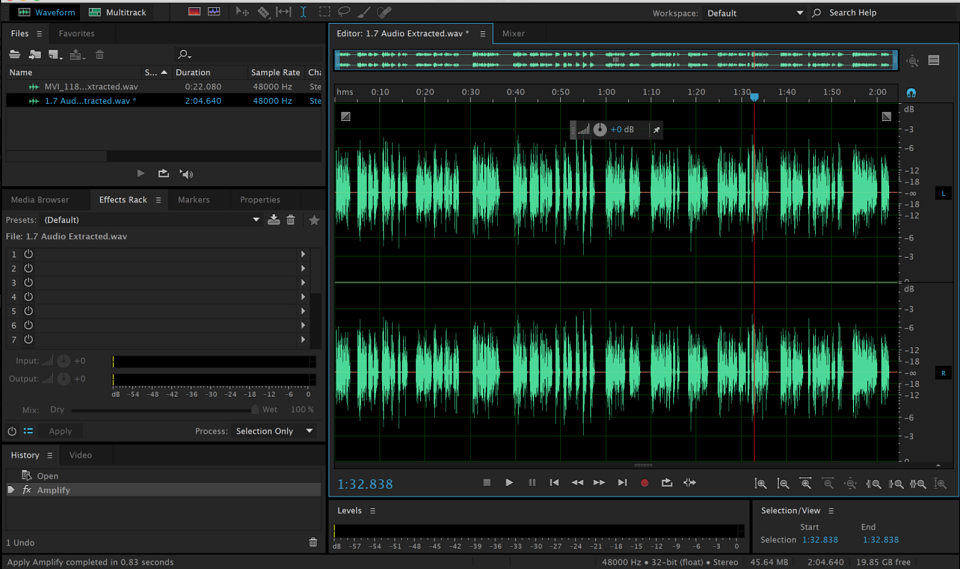Open effect menu arrow for slot 1

[302, 254]
